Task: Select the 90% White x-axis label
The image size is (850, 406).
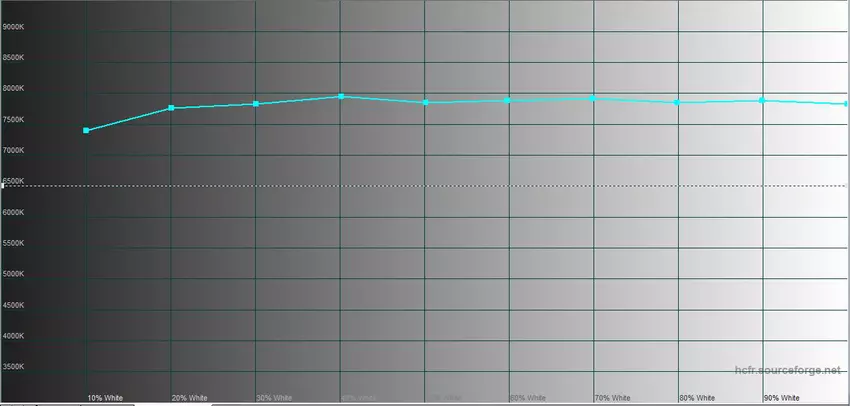Action: (x=781, y=398)
